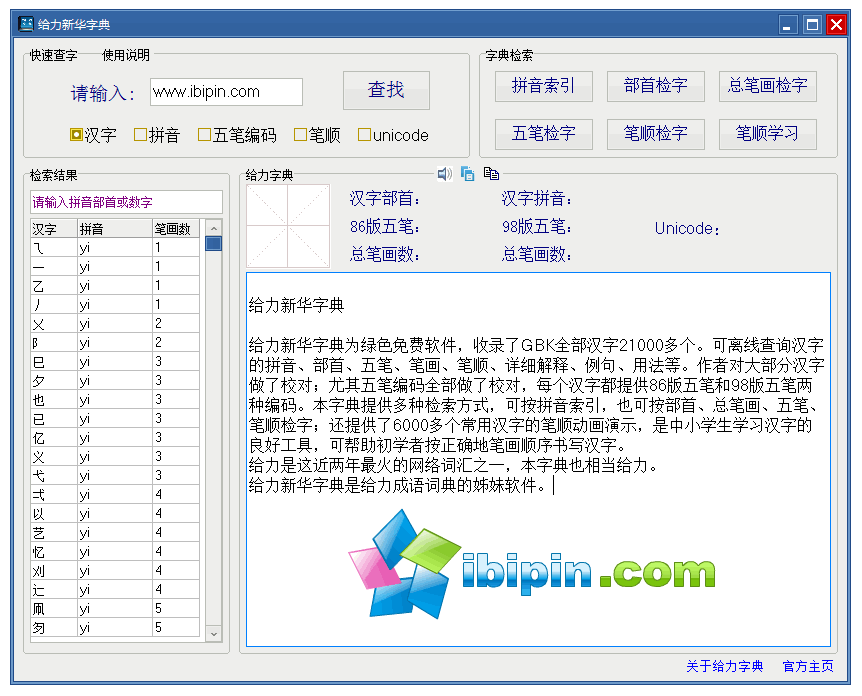Click the speaker pronunciation icon

[444, 174]
